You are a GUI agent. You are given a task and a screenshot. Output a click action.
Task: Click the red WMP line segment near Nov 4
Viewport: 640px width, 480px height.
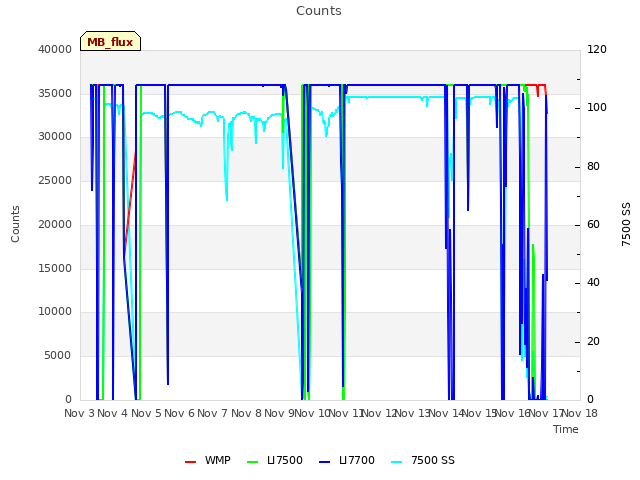tap(130, 204)
